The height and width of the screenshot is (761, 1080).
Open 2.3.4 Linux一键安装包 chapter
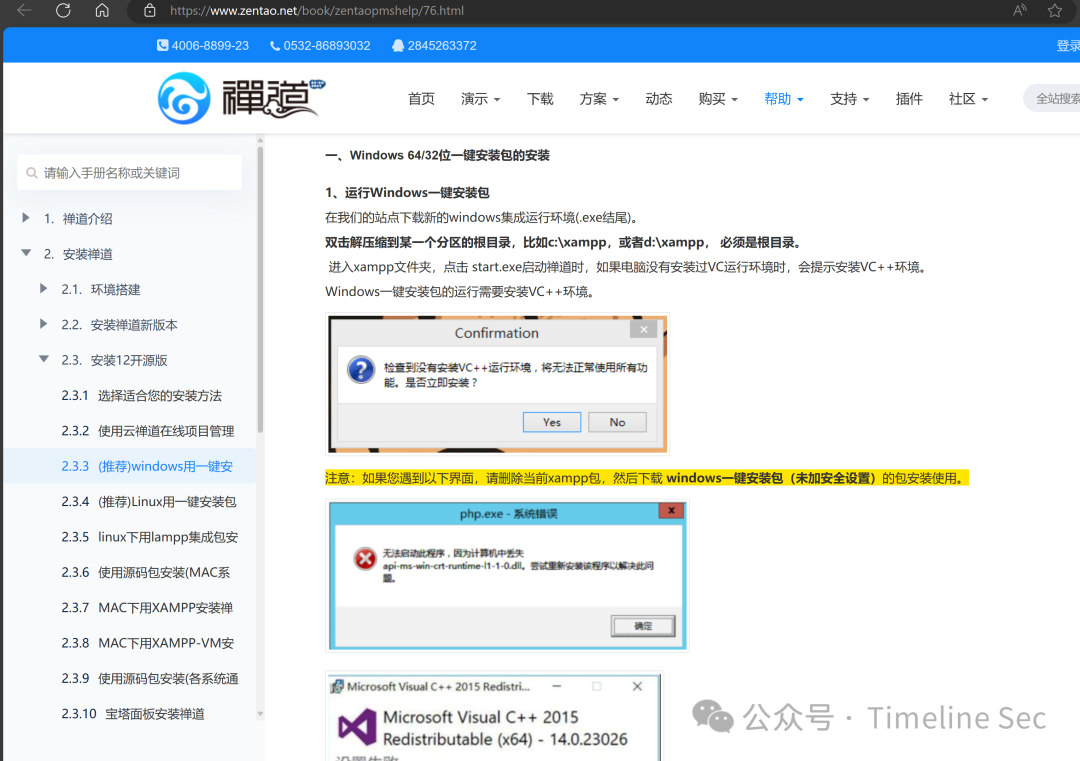(x=150, y=502)
